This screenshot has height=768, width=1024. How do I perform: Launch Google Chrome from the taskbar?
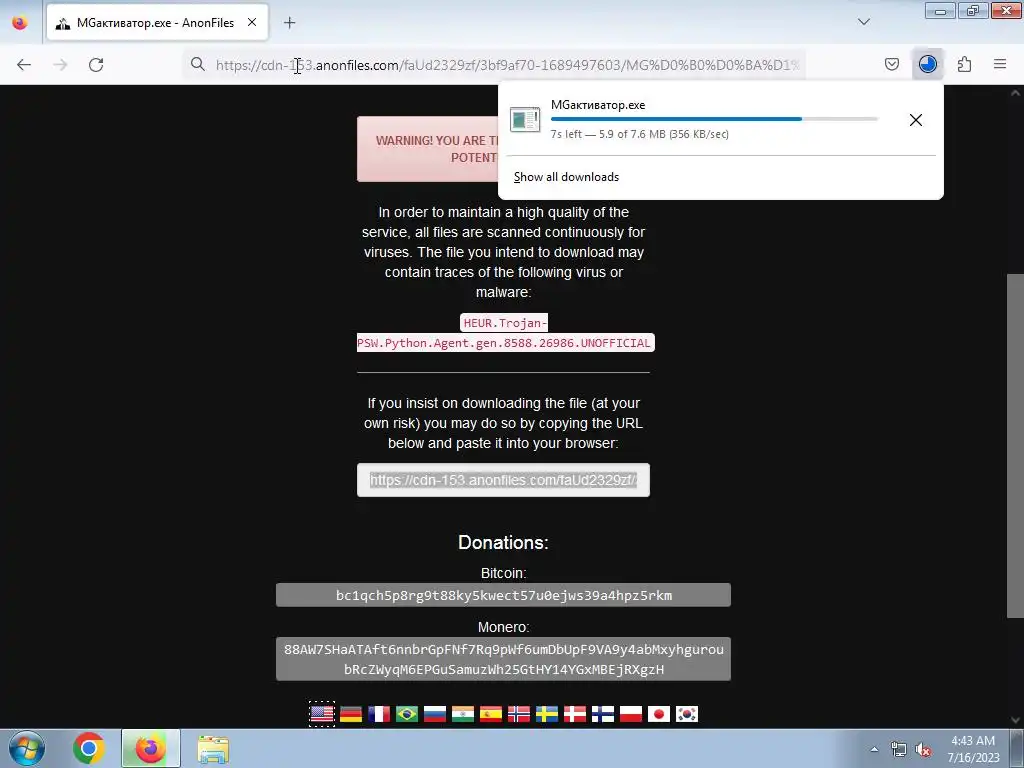point(89,748)
